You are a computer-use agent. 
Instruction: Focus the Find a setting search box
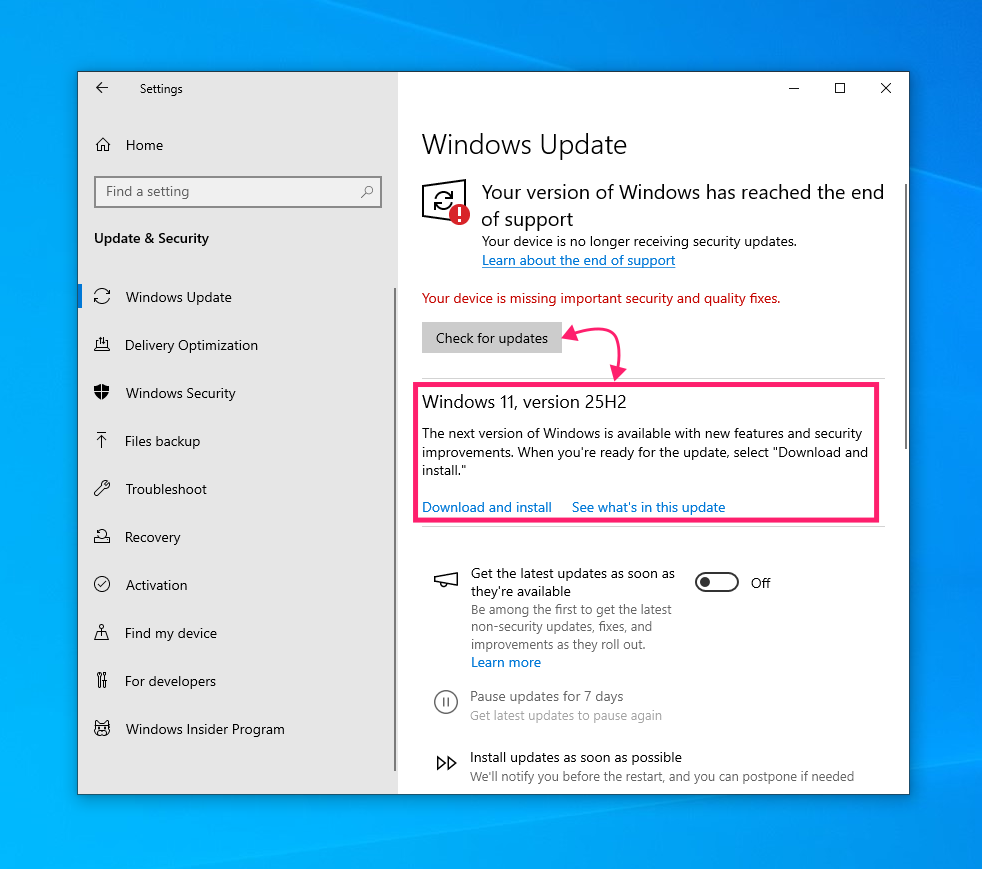(237, 192)
